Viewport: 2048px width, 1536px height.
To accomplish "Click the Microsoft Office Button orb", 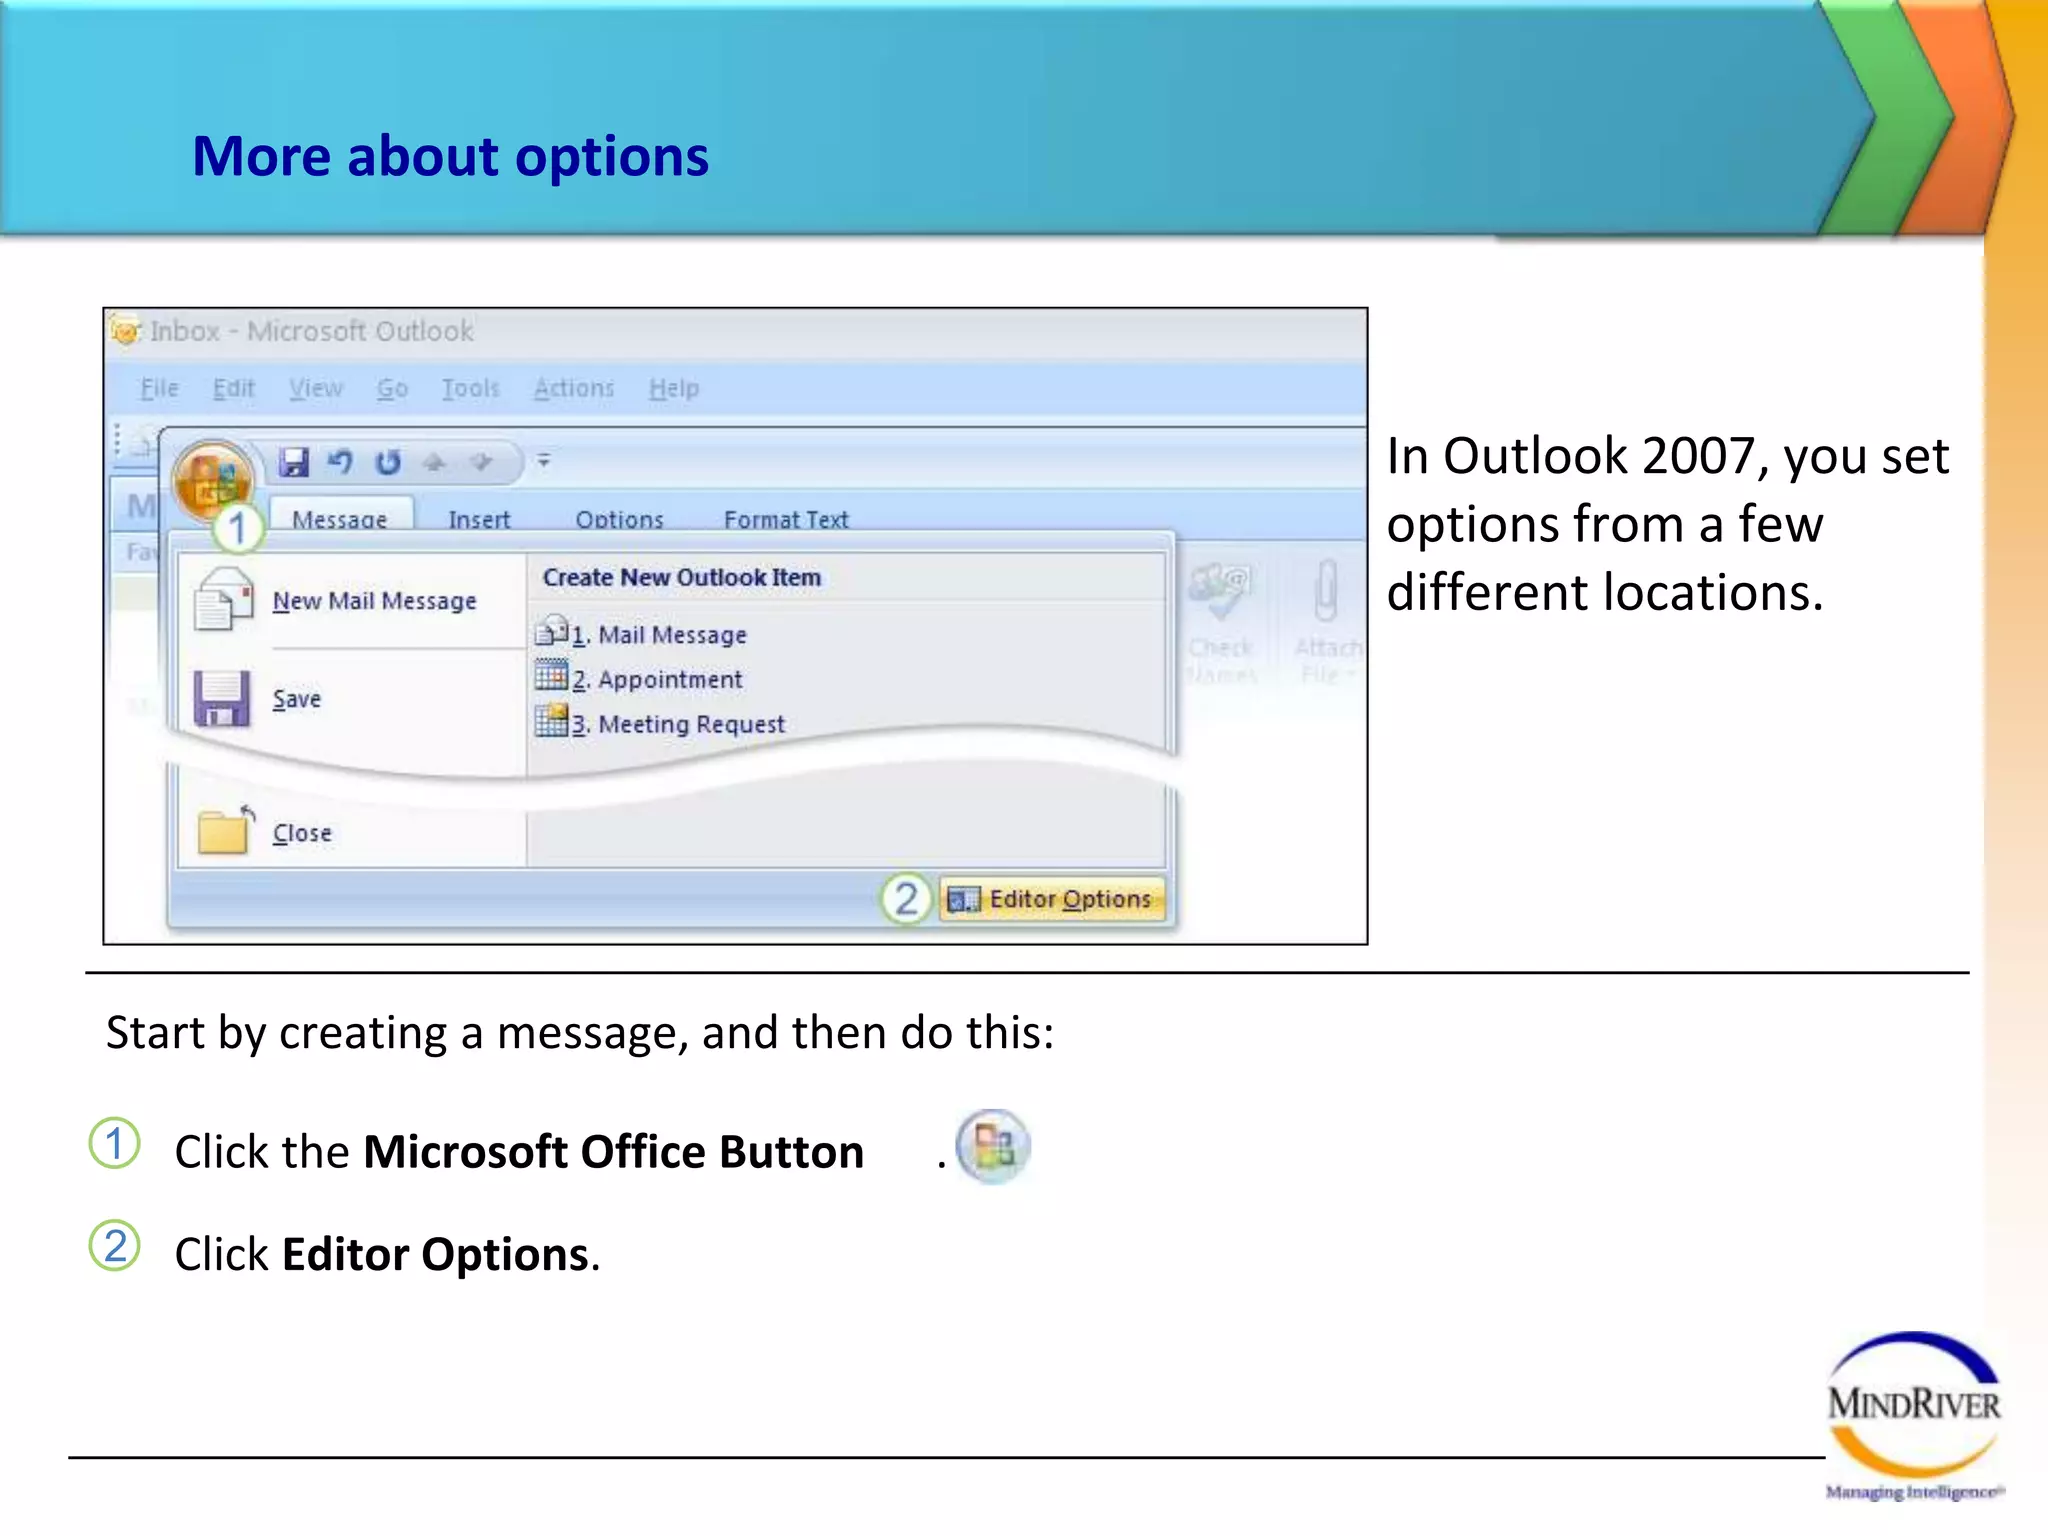I will coord(211,481).
